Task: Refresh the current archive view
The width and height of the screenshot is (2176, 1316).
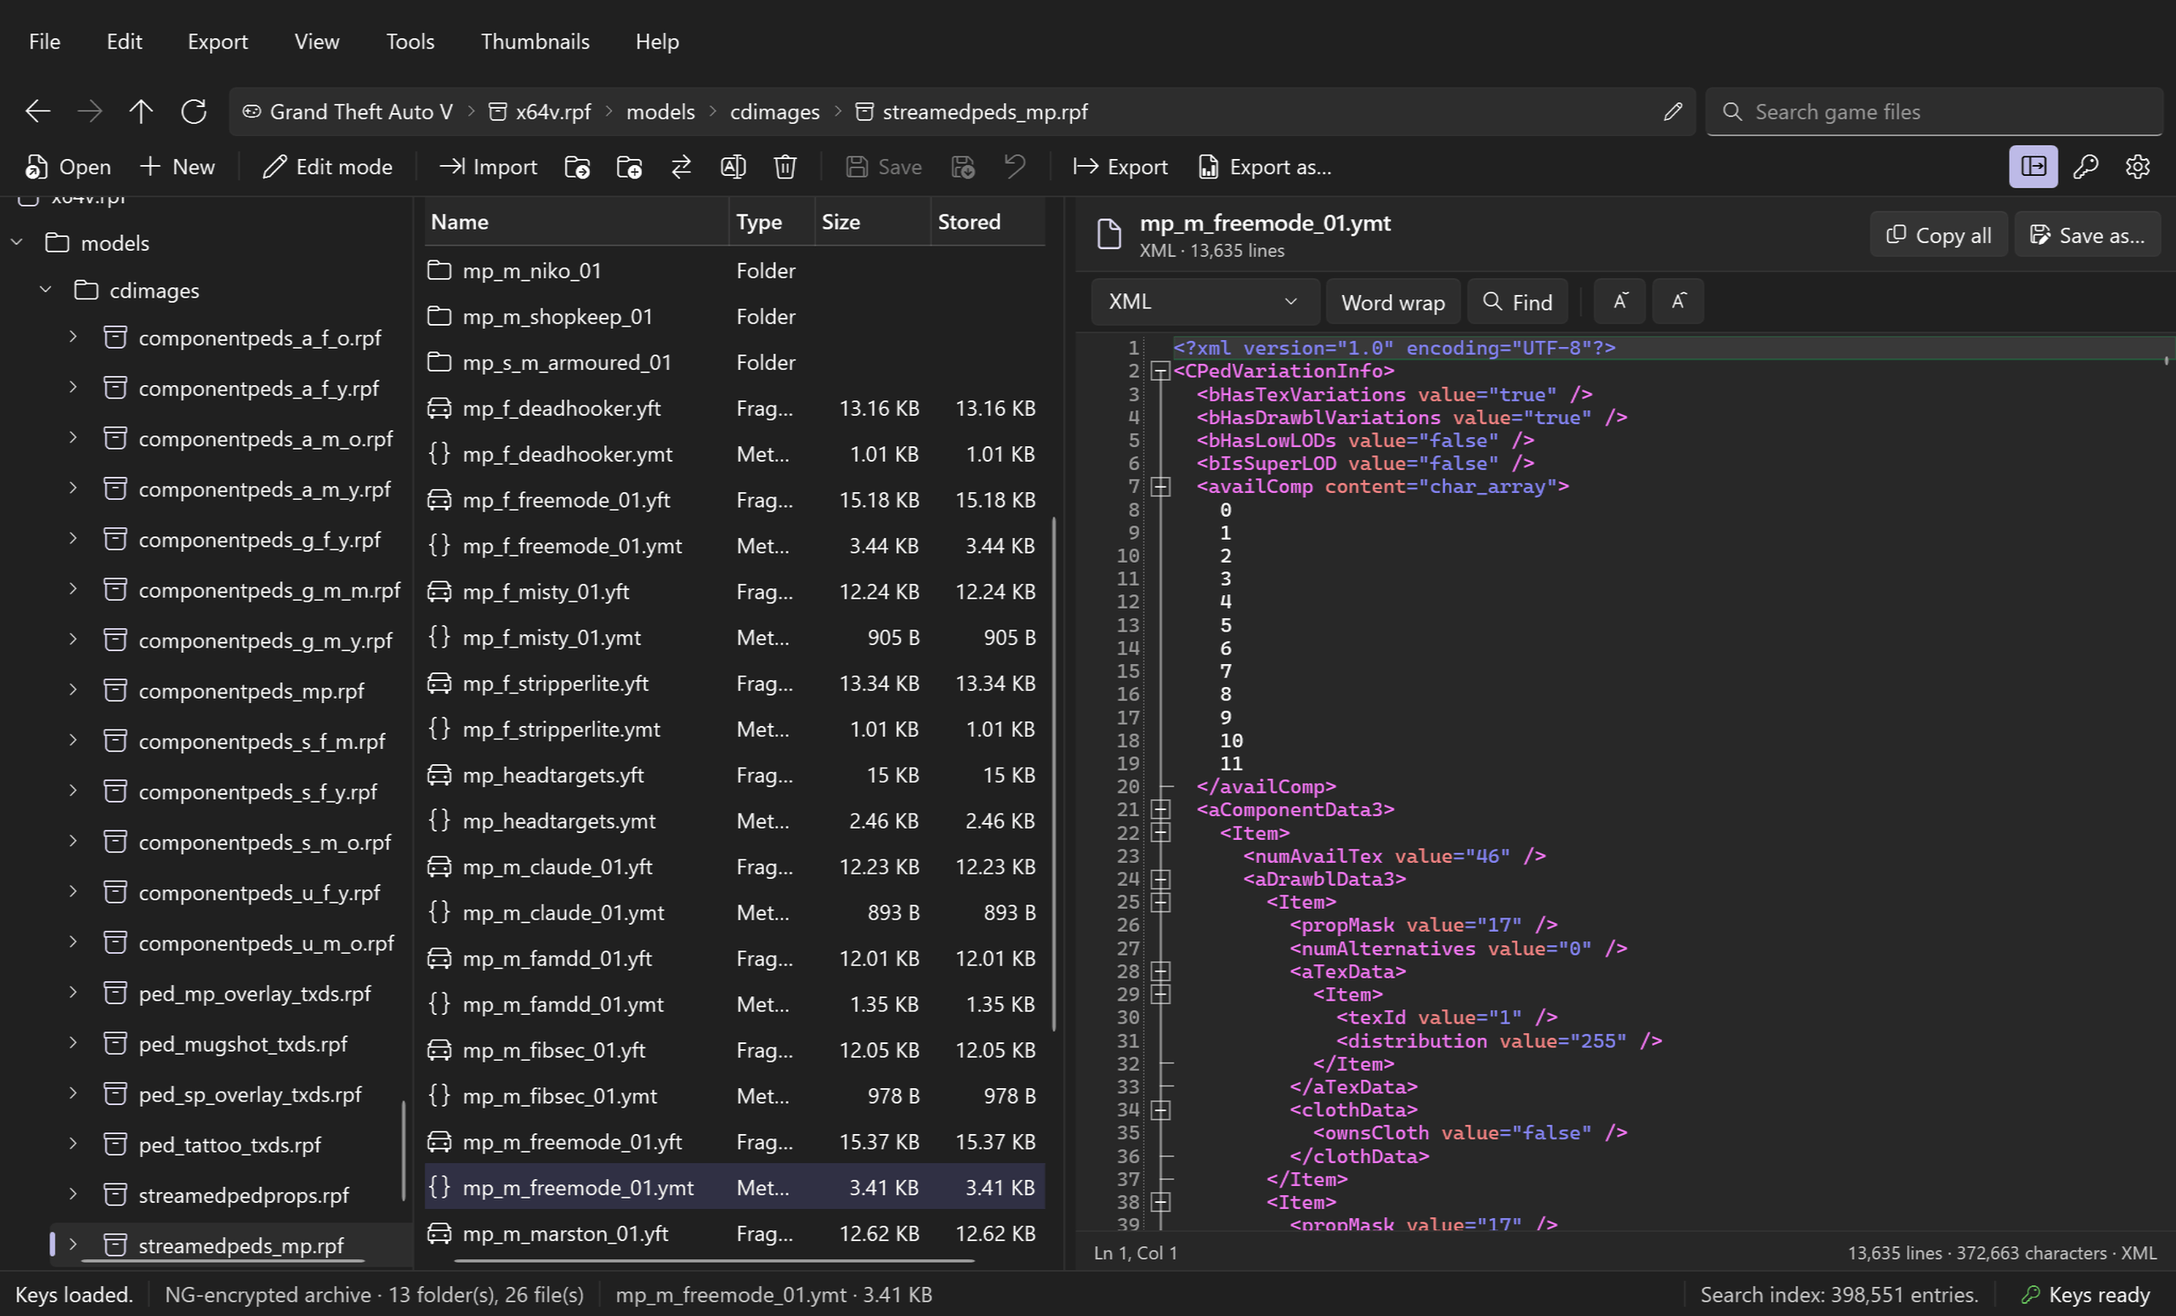Action: coord(194,111)
